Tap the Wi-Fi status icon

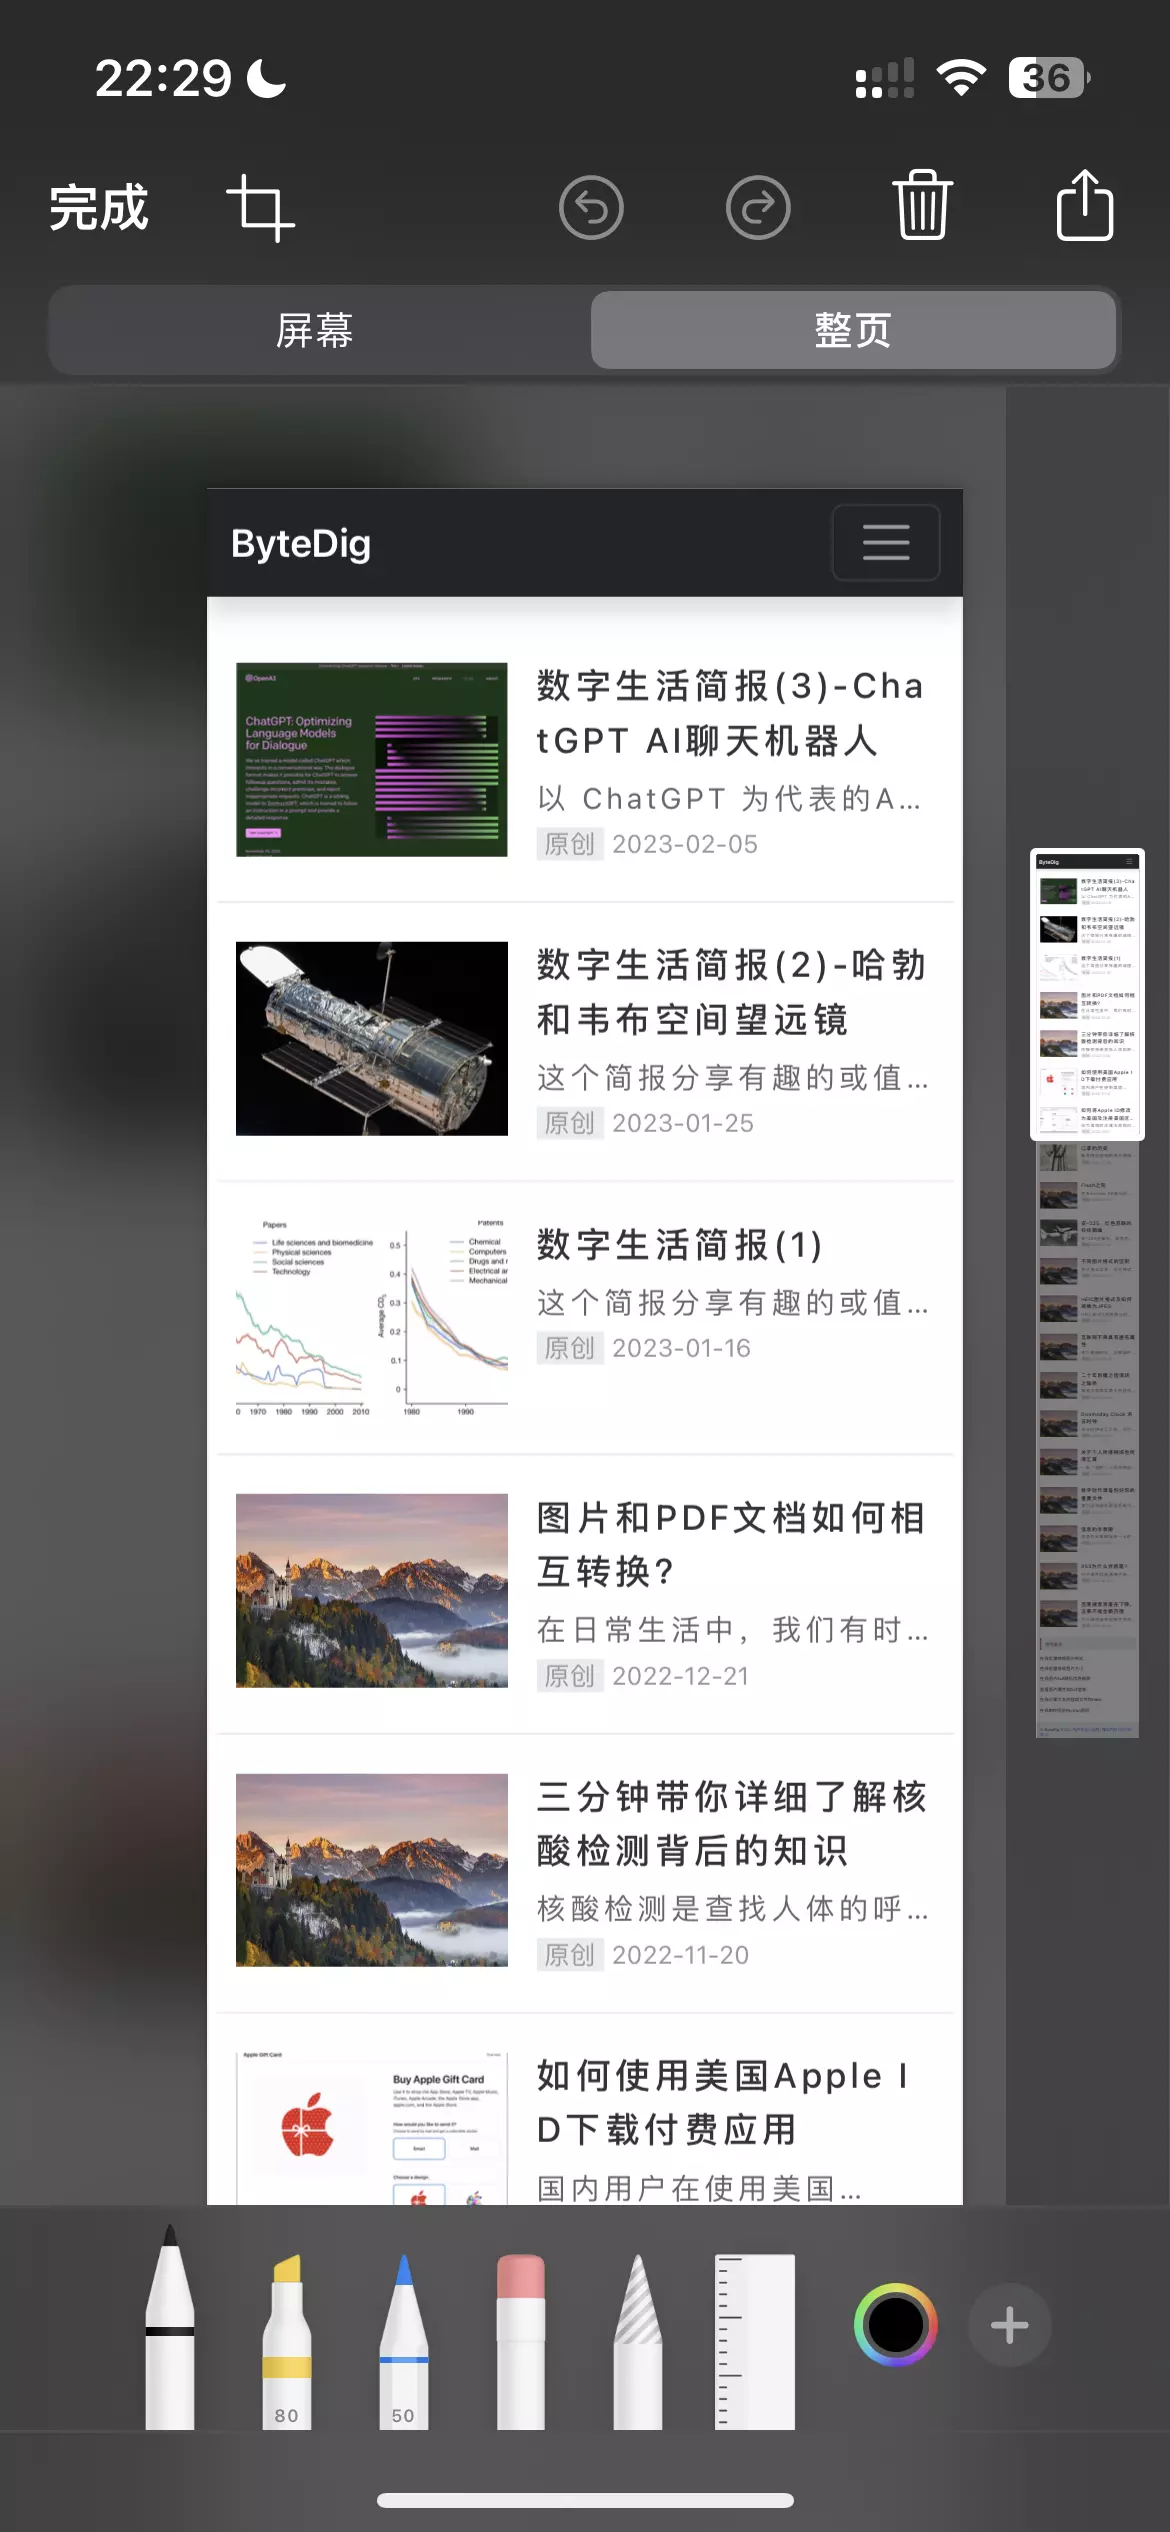click(x=961, y=77)
